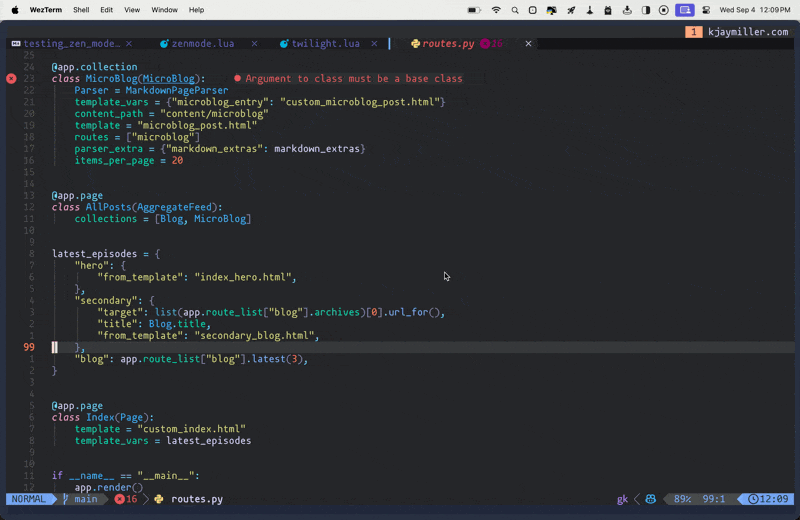This screenshot has width=800, height=520.
Task: Click the 12:09 time in statusline
Action: click(775, 499)
